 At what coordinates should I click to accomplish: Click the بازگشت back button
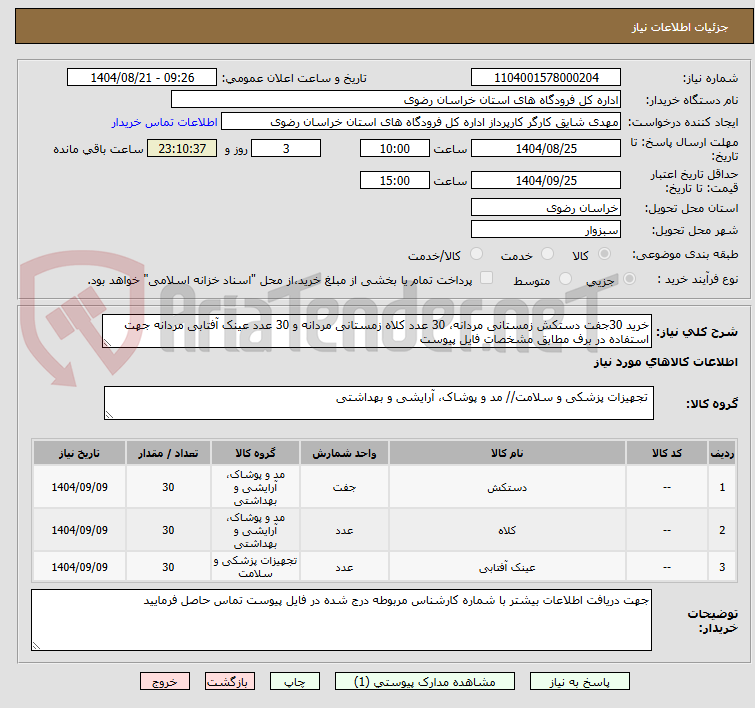[x=231, y=681]
